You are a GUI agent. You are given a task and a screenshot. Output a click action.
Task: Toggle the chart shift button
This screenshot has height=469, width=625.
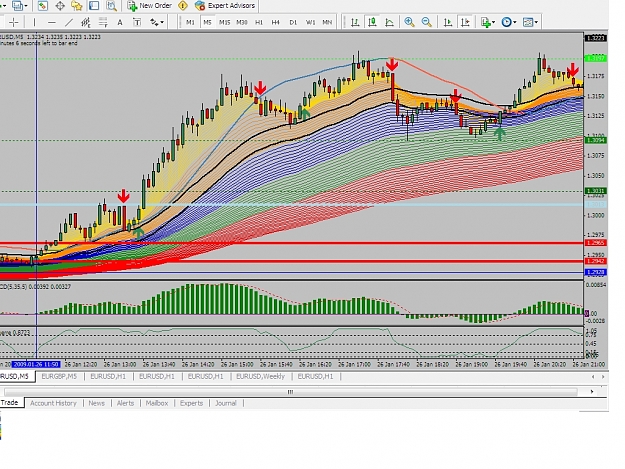coord(465,22)
